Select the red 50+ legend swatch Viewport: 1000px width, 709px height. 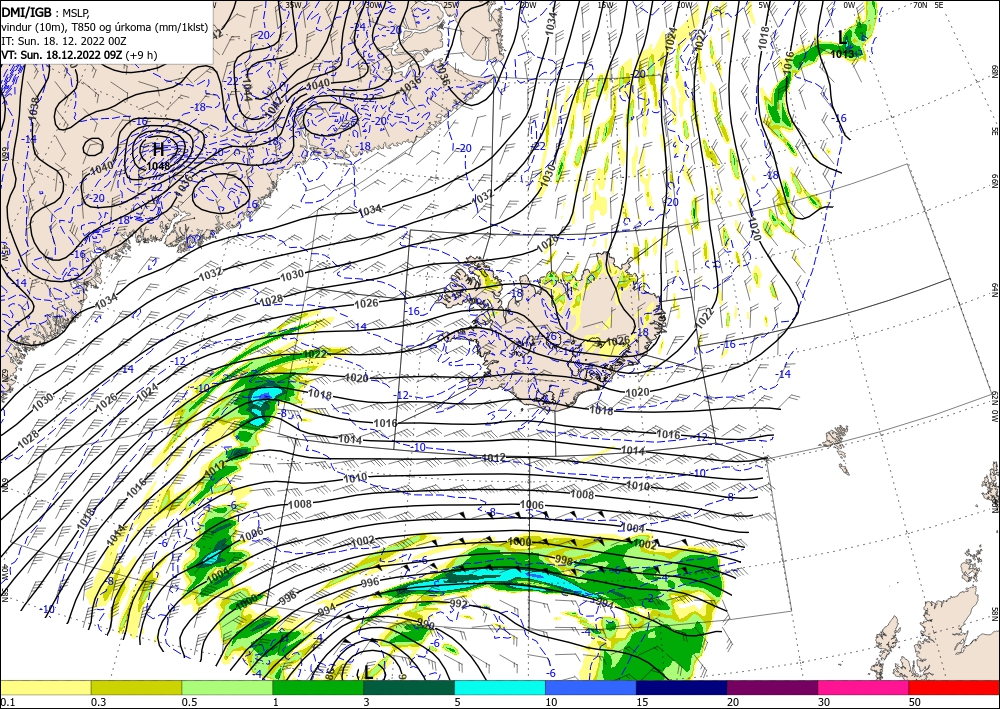tap(954, 687)
